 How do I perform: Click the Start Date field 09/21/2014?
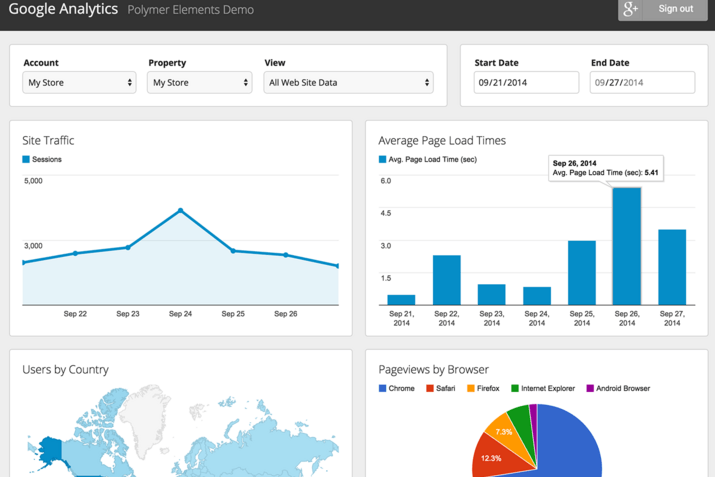pyautogui.click(x=526, y=83)
